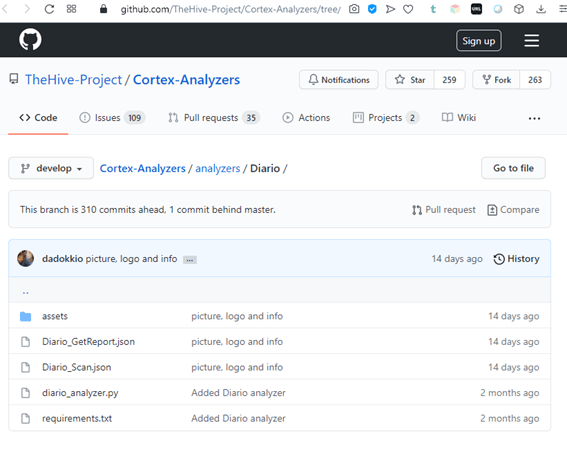Open the History commits link

(516, 259)
